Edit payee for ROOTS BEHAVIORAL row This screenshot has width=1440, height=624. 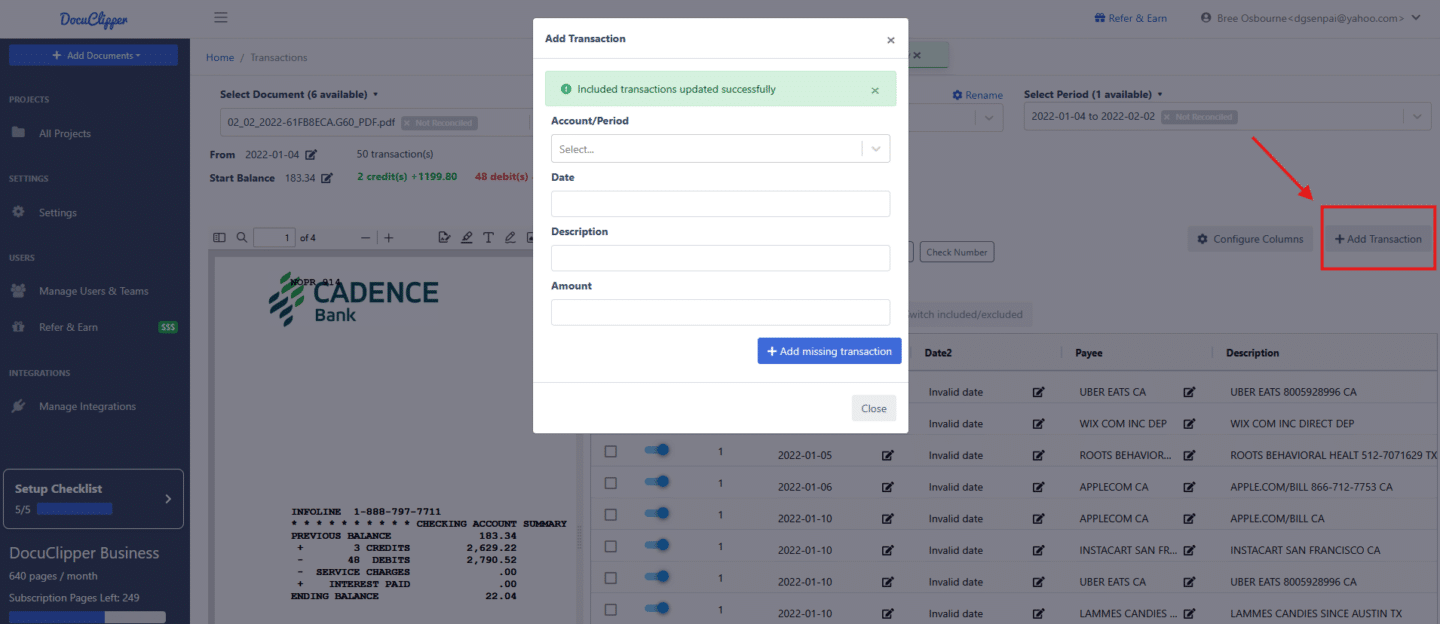tap(1189, 455)
